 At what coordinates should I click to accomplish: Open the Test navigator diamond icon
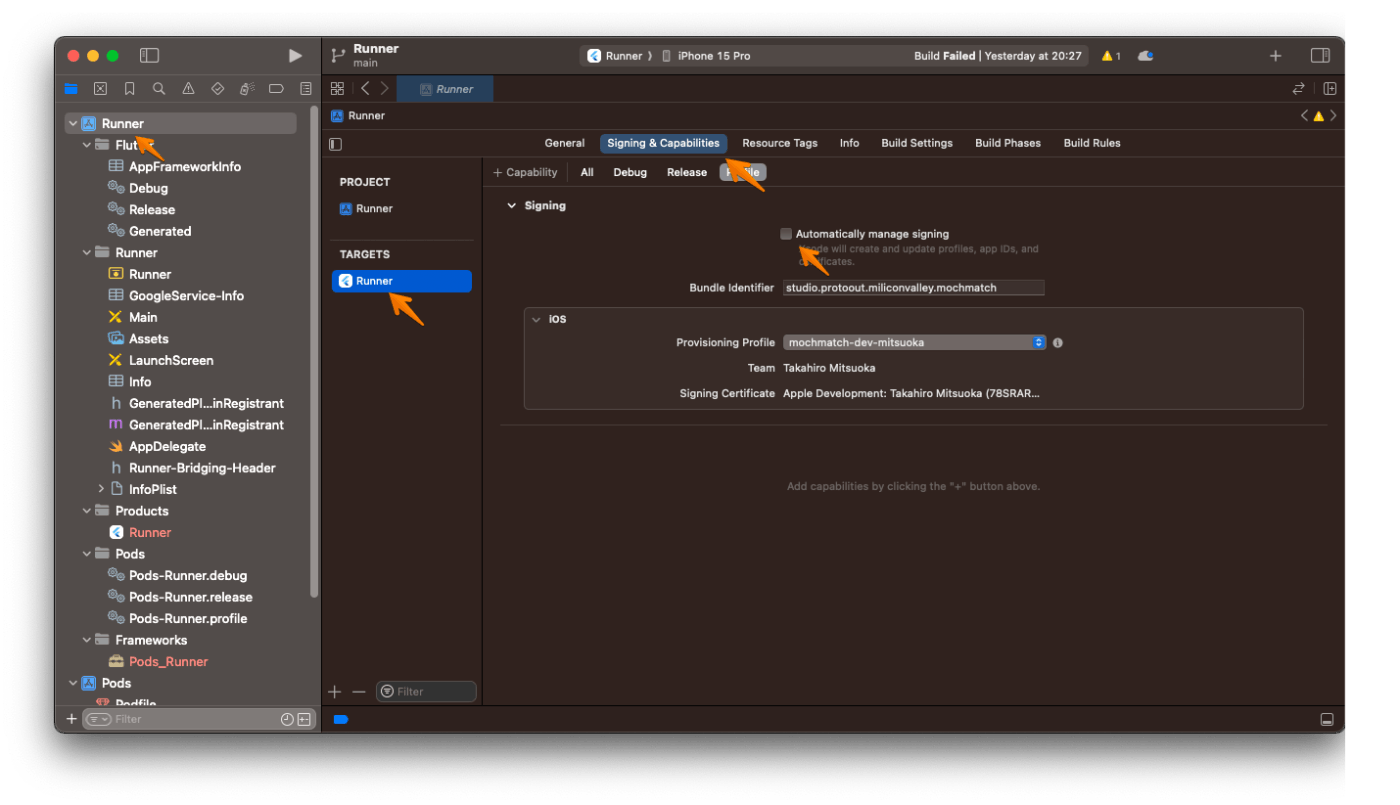click(x=217, y=89)
